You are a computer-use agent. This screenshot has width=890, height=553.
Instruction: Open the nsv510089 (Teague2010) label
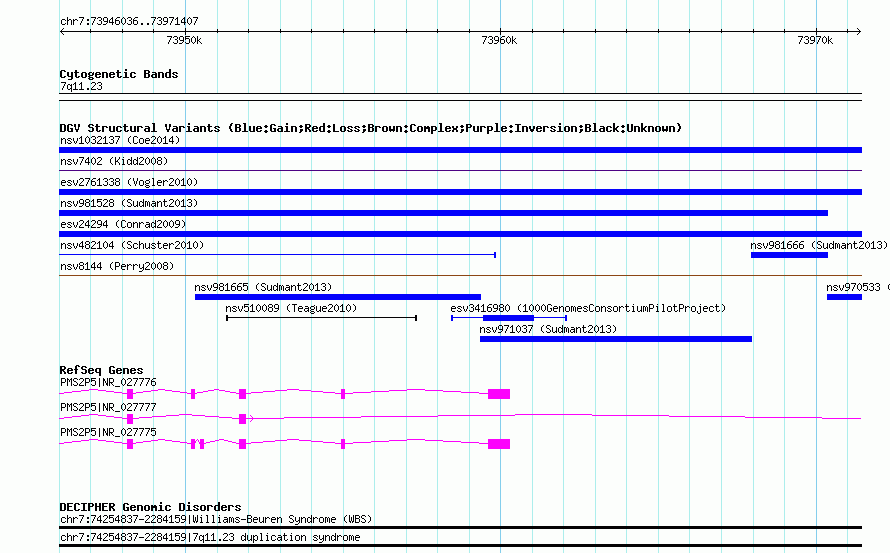click(291, 308)
